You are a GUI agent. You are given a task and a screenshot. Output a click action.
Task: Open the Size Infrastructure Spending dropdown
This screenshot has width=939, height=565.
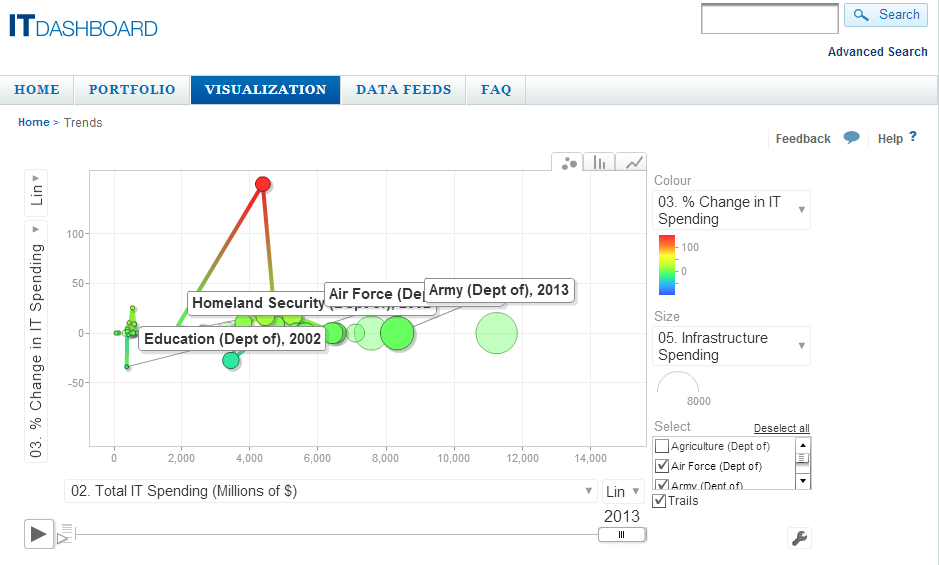tap(732, 346)
